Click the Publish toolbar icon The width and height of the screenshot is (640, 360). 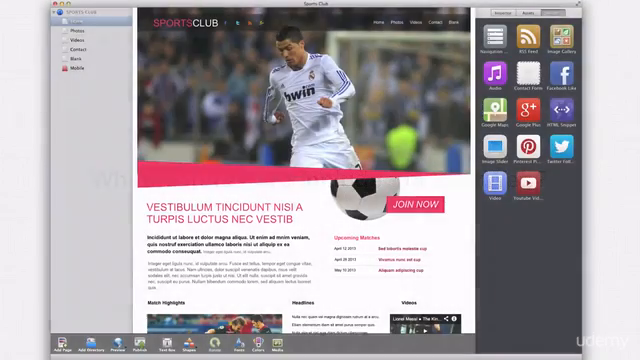[140, 344]
